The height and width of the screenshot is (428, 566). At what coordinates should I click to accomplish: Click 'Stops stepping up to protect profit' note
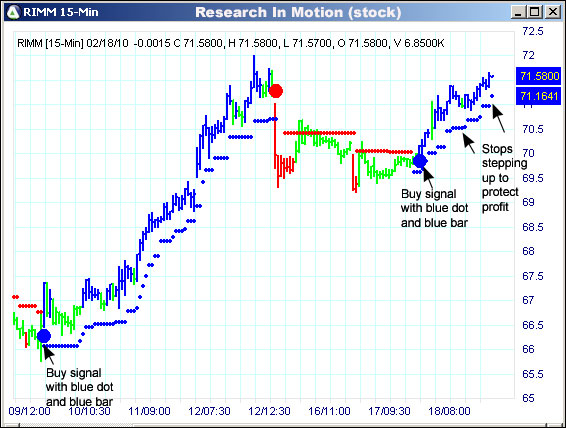(x=504, y=178)
